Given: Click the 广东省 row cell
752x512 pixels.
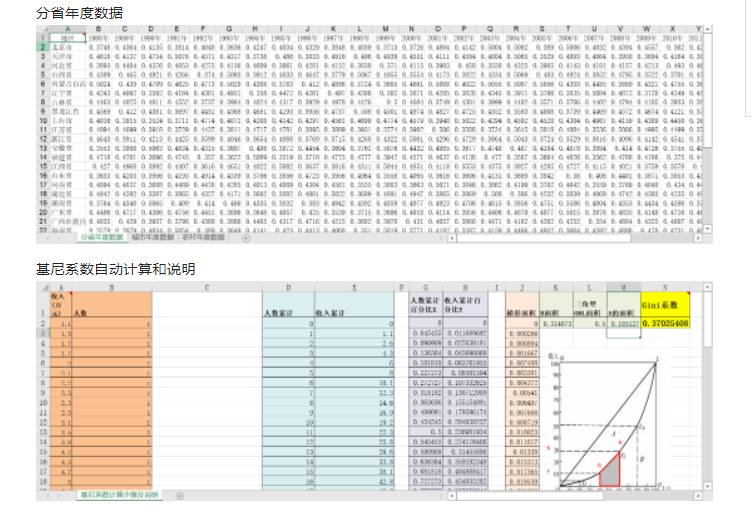Looking at the screenshot, I should point(68,212).
